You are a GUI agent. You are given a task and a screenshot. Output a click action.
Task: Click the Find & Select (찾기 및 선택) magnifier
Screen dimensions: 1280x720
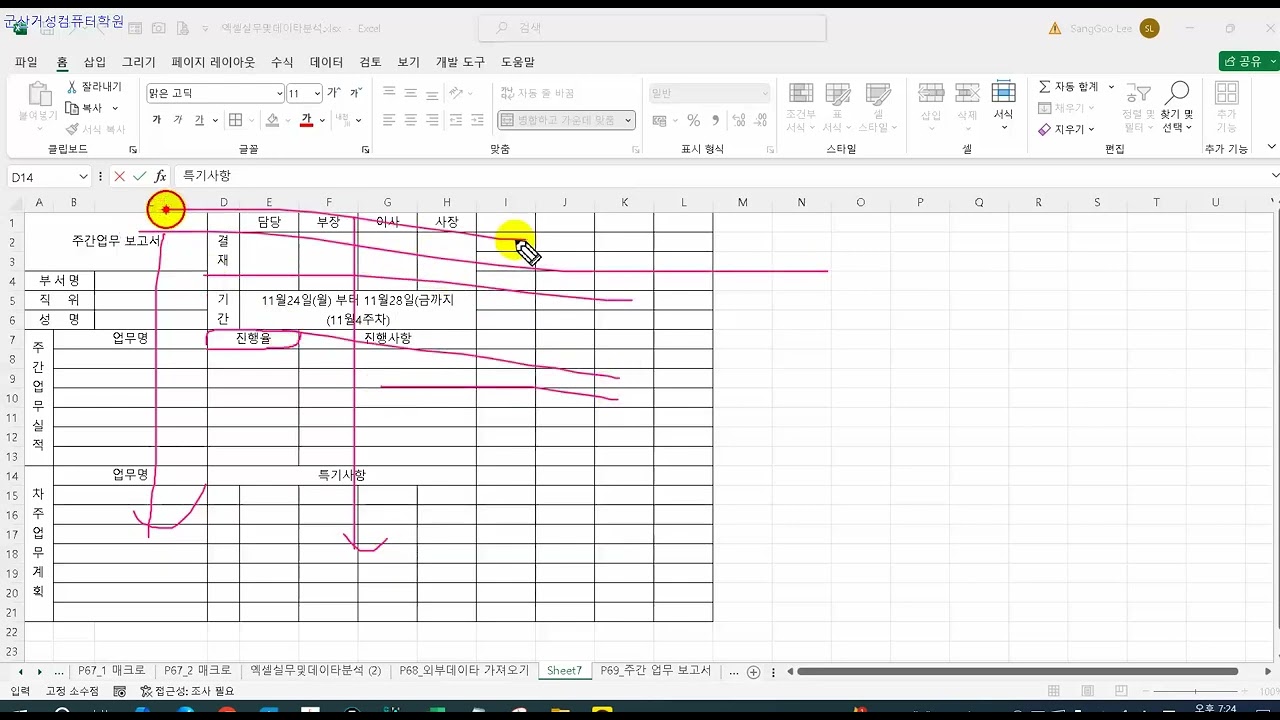1178,94
